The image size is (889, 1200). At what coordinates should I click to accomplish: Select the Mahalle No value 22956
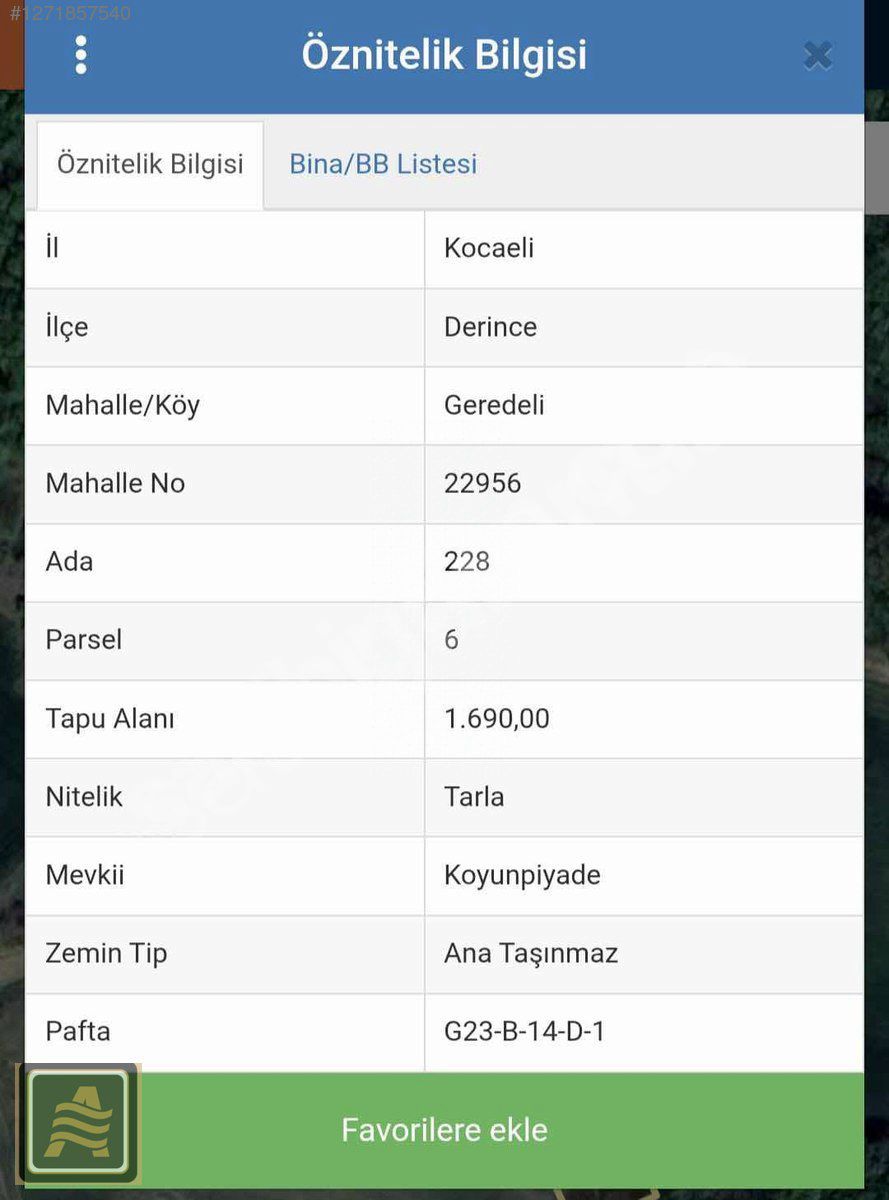point(482,483)
